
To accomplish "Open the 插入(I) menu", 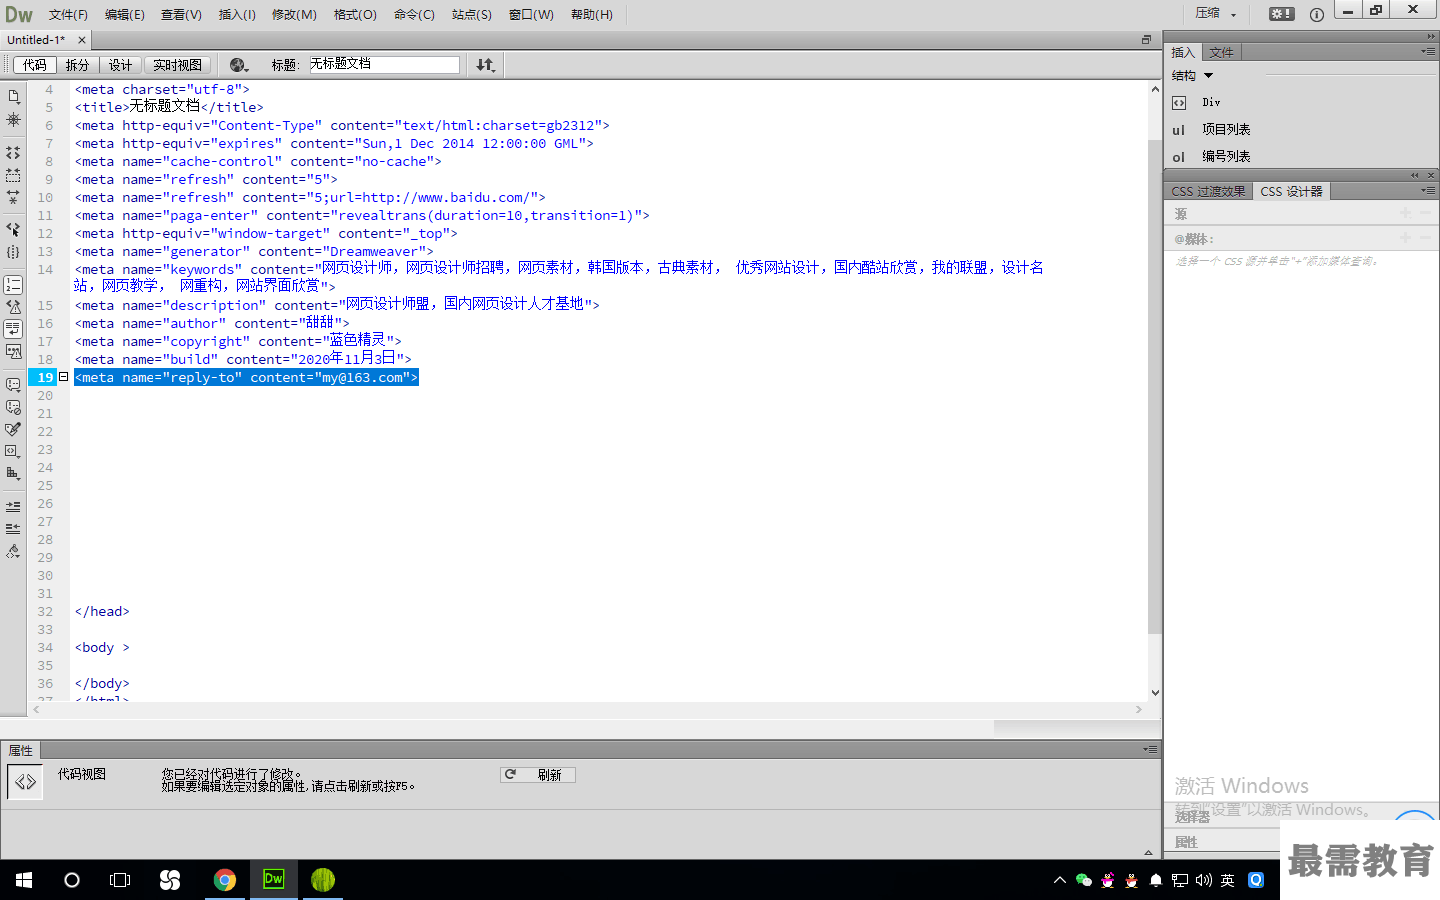I will tap(237, 15).
